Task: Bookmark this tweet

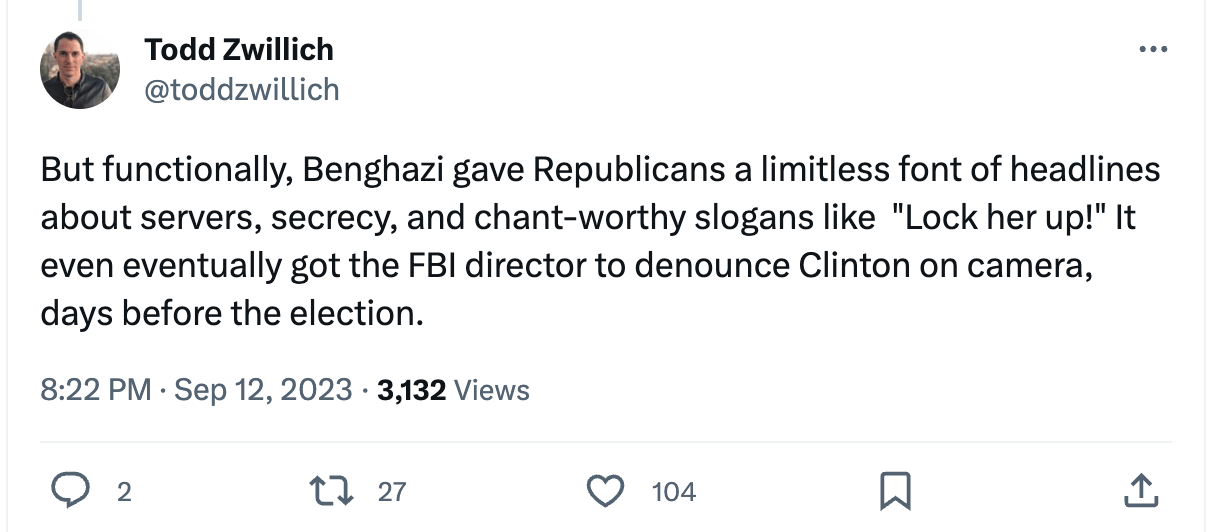Action: 893,491
